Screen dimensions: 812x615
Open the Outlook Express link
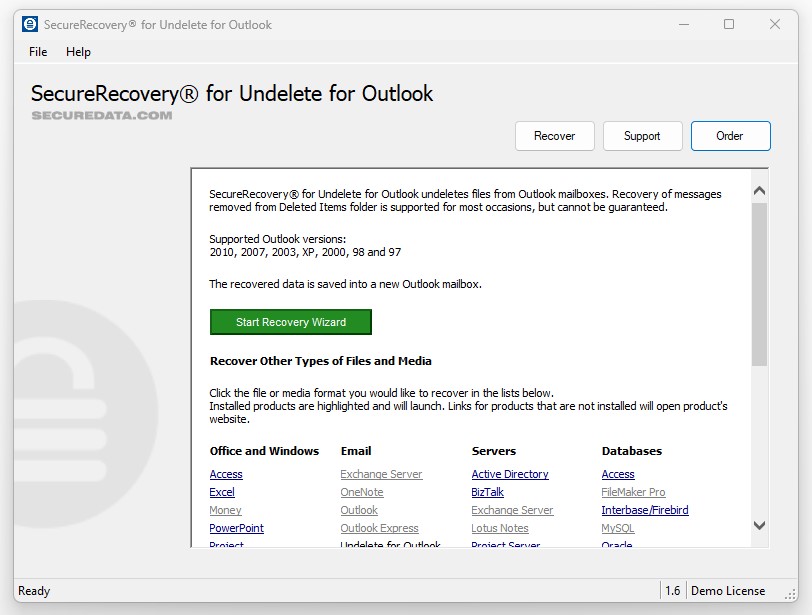(379, 528)
